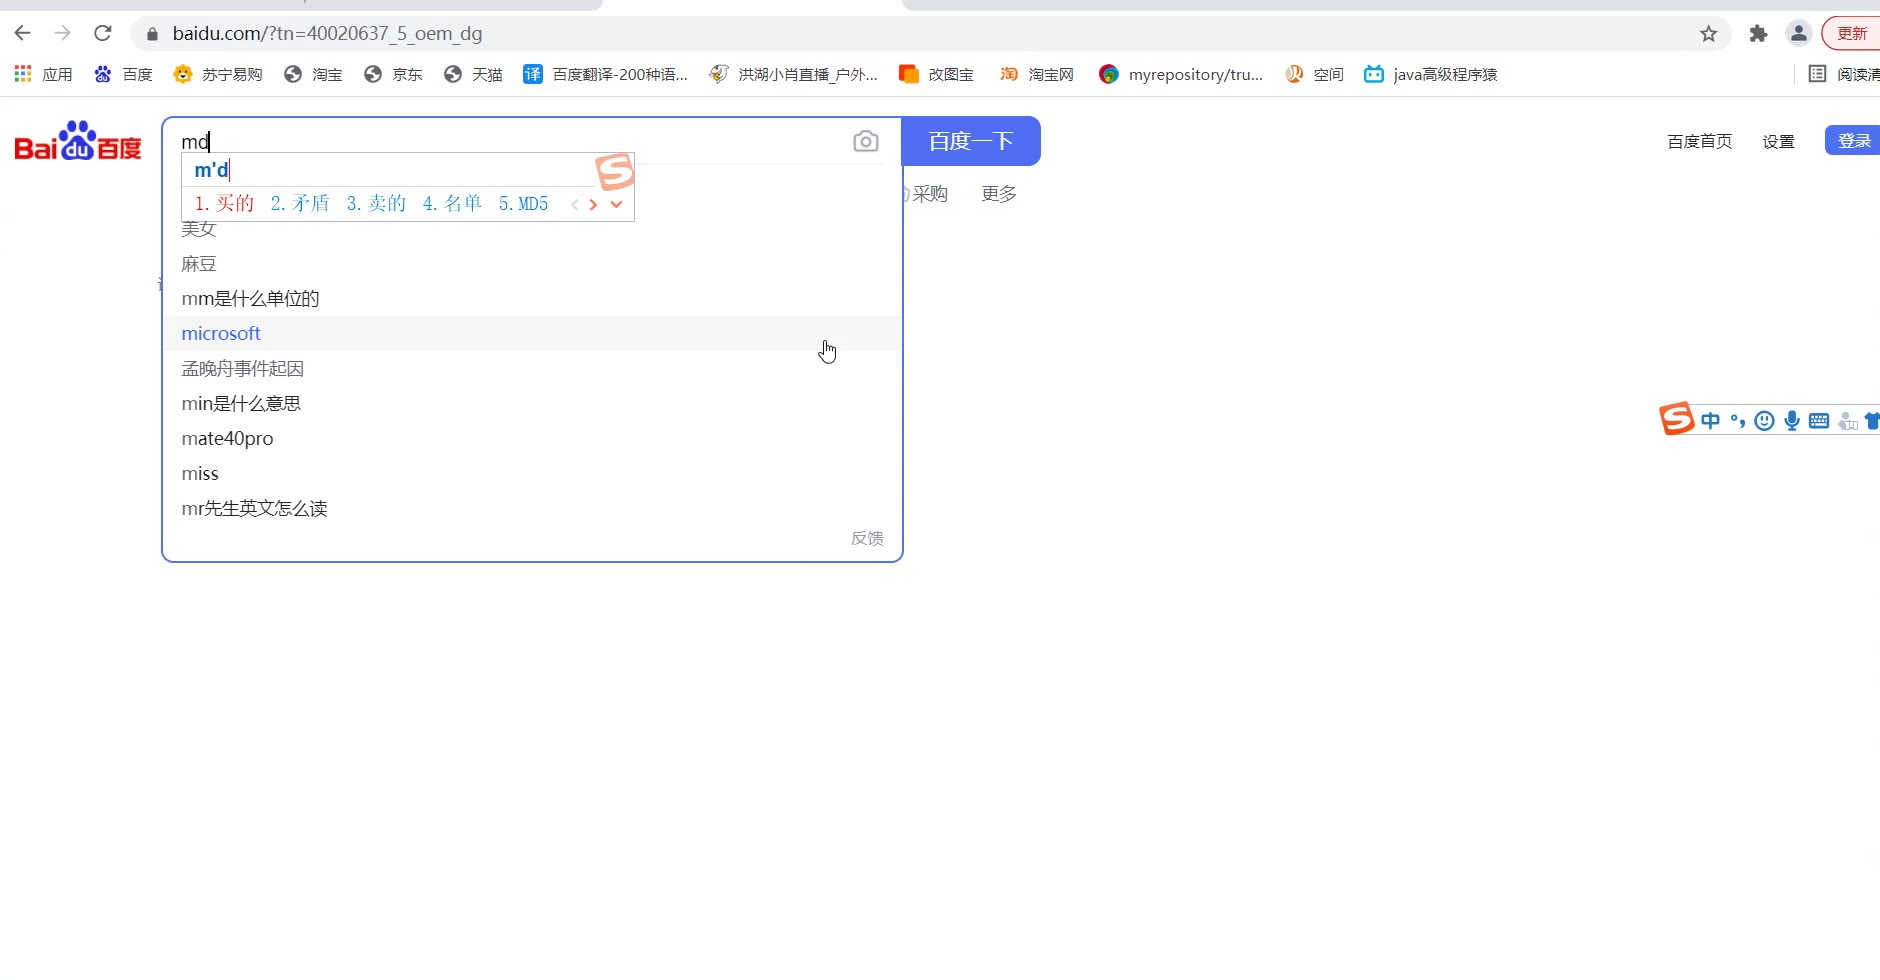Open the 应用 apps bookmark

pos(43,74)
